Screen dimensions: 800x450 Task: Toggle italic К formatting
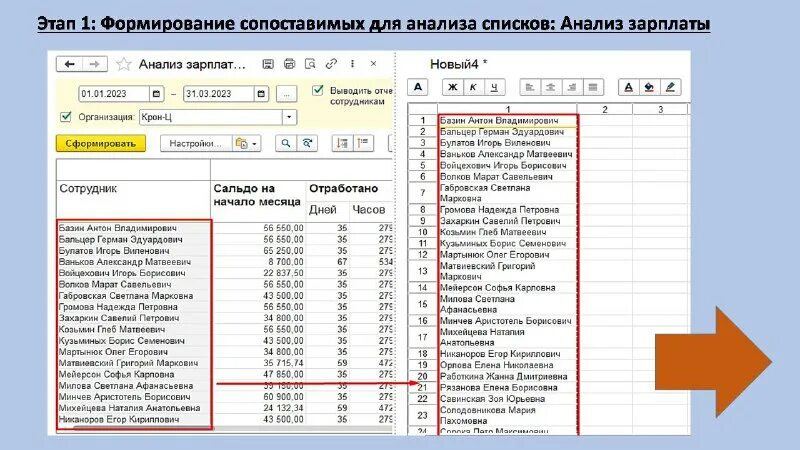pyautogui.click(x=473, y=87)
